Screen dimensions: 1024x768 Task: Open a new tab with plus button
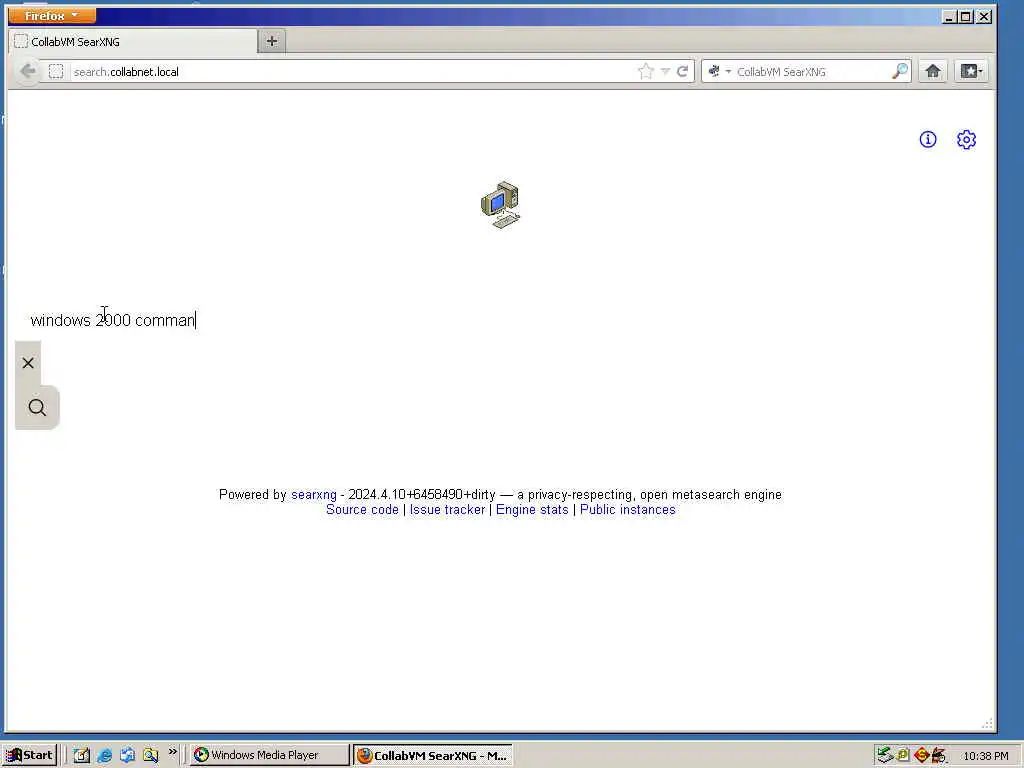[x=272, y=41]
